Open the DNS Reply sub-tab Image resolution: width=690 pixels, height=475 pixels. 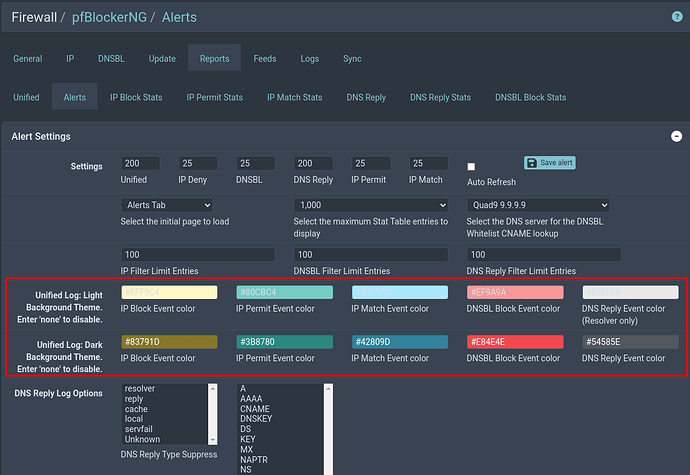(366, 97)
